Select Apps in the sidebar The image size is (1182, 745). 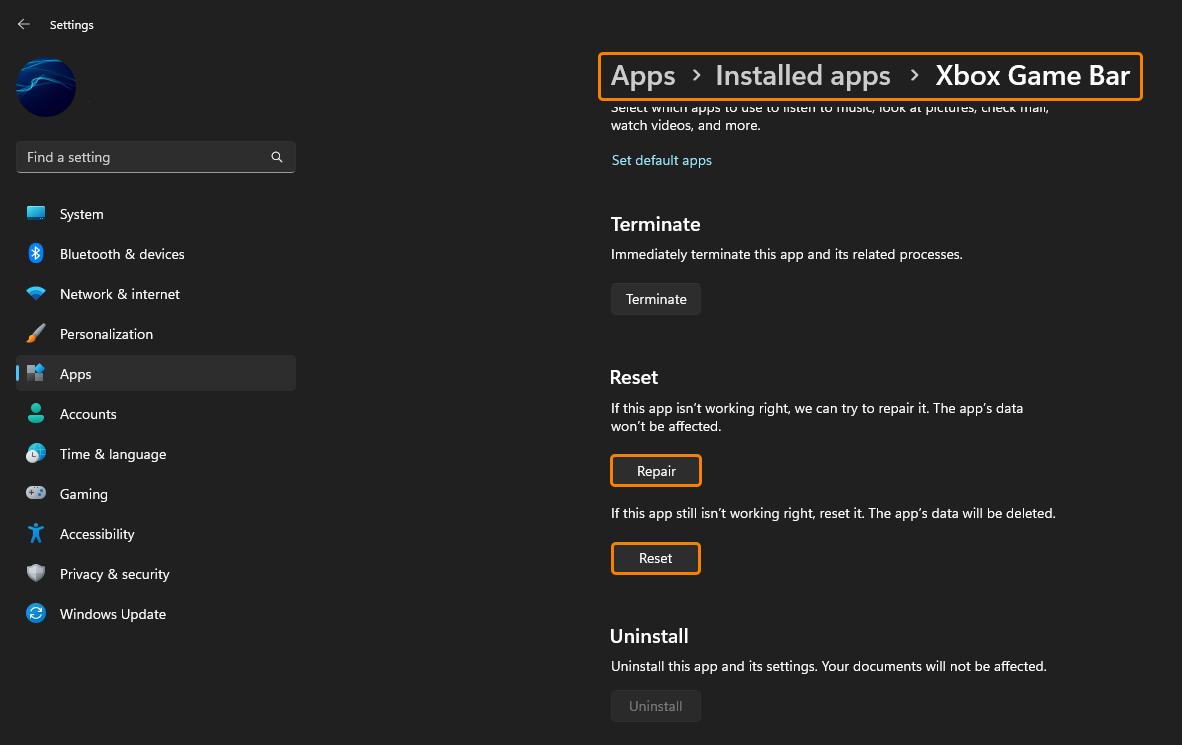coord(155,374)
